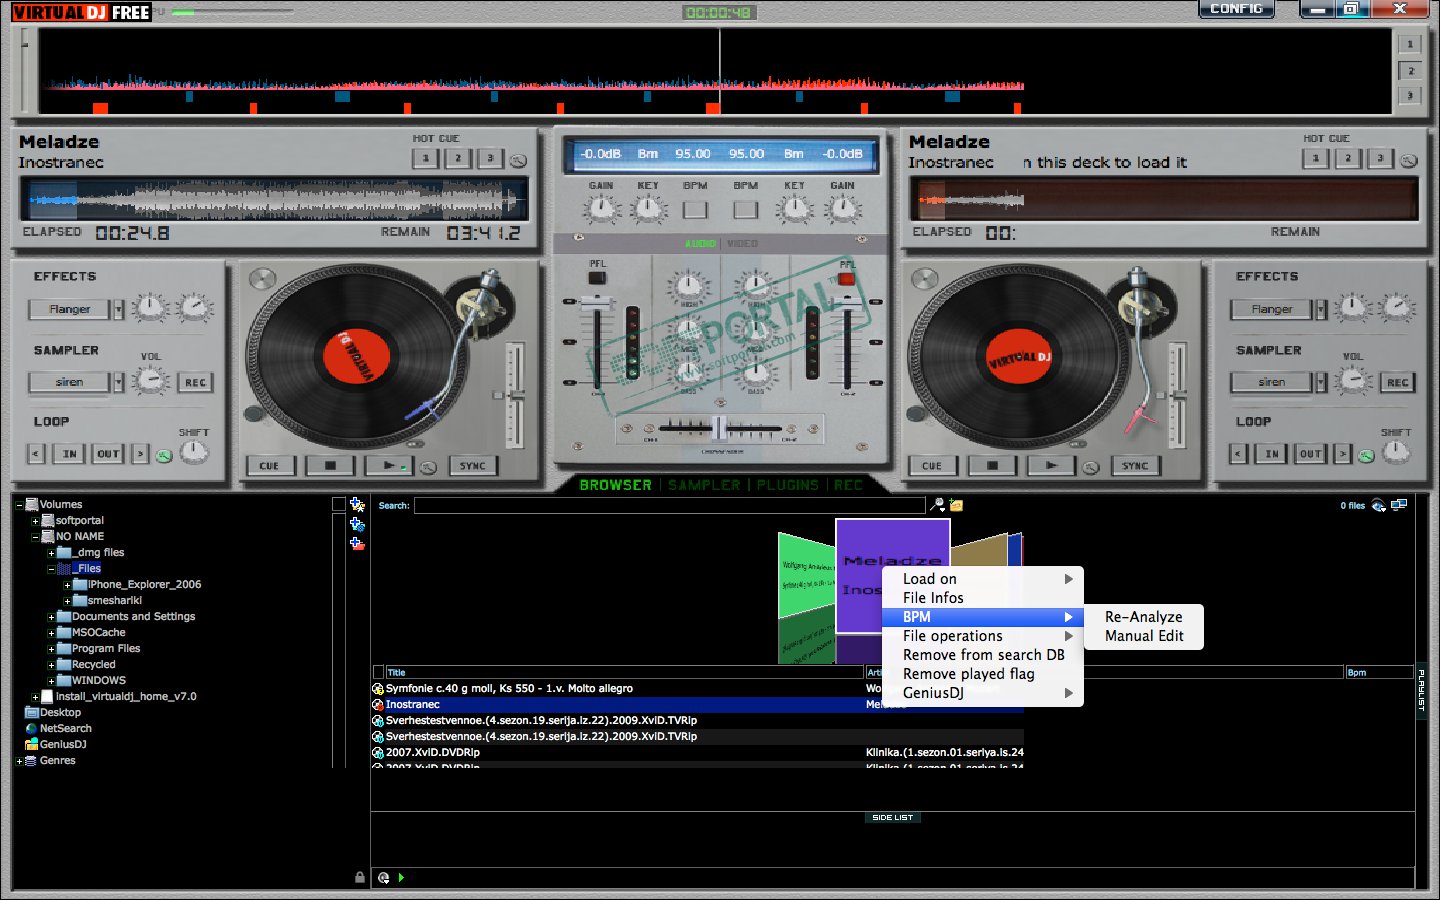
Task: Click inside the Search input field
Action: coord(668,506)
